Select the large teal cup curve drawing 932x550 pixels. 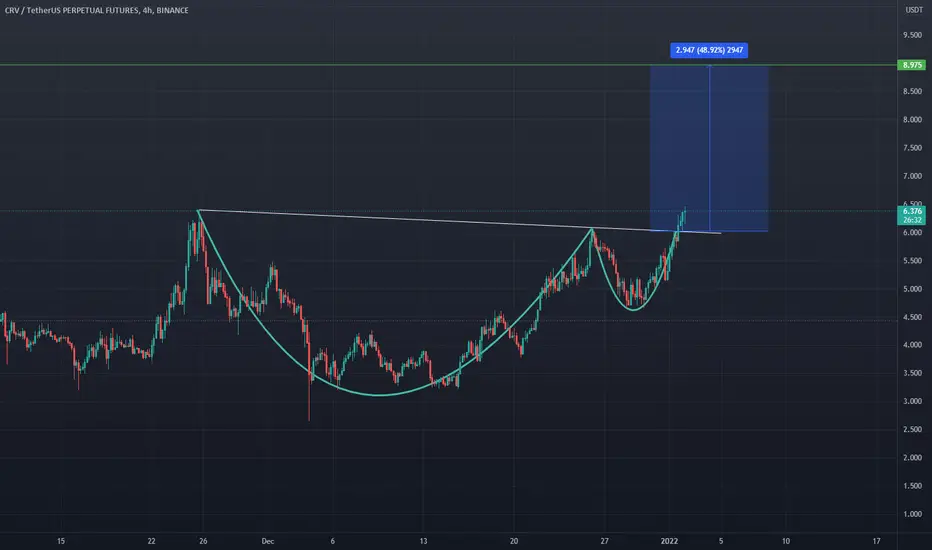coord(380,395)
